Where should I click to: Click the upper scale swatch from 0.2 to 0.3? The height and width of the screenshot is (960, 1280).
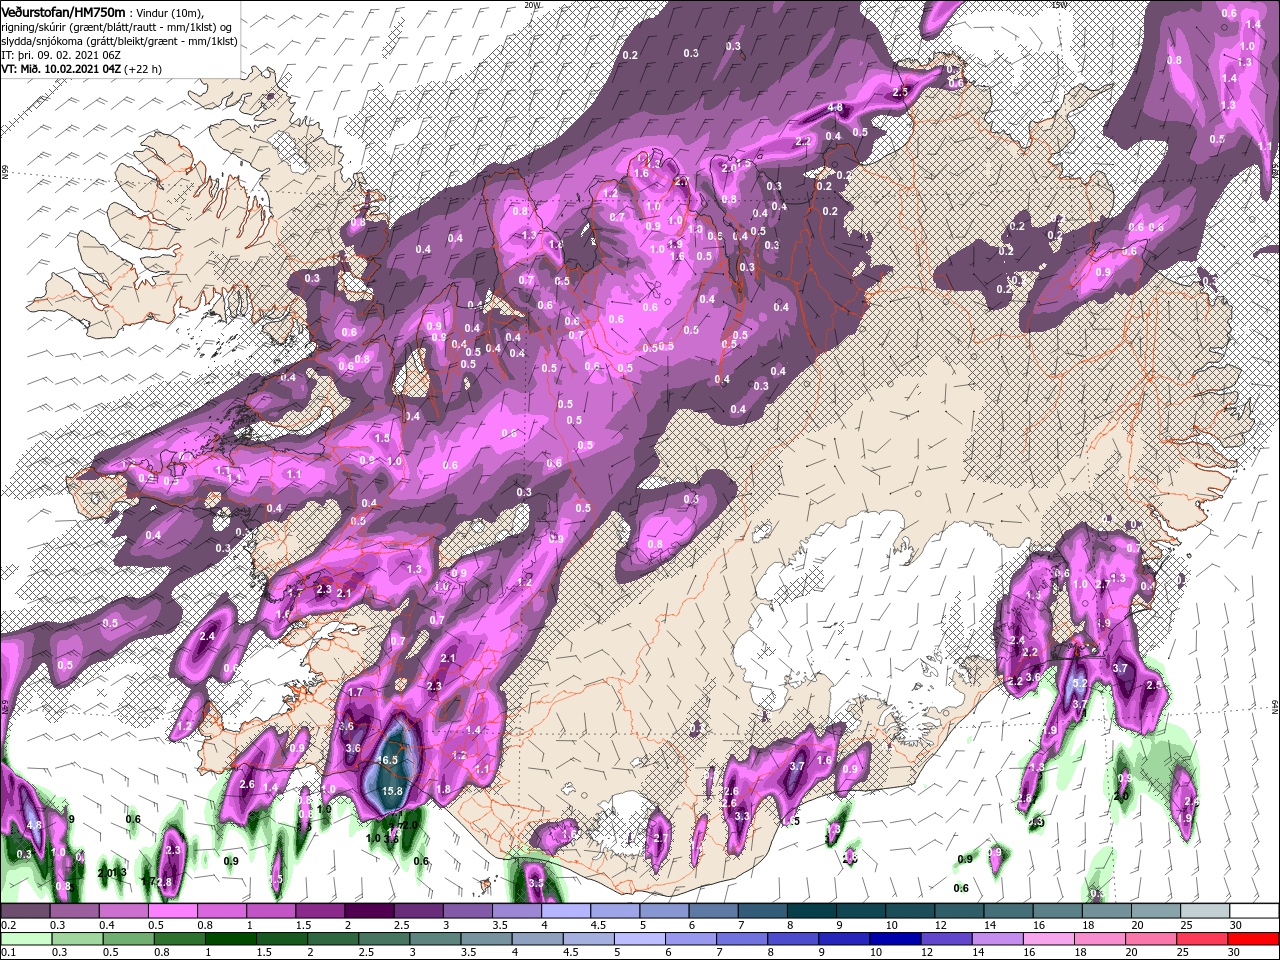point(24,912)
